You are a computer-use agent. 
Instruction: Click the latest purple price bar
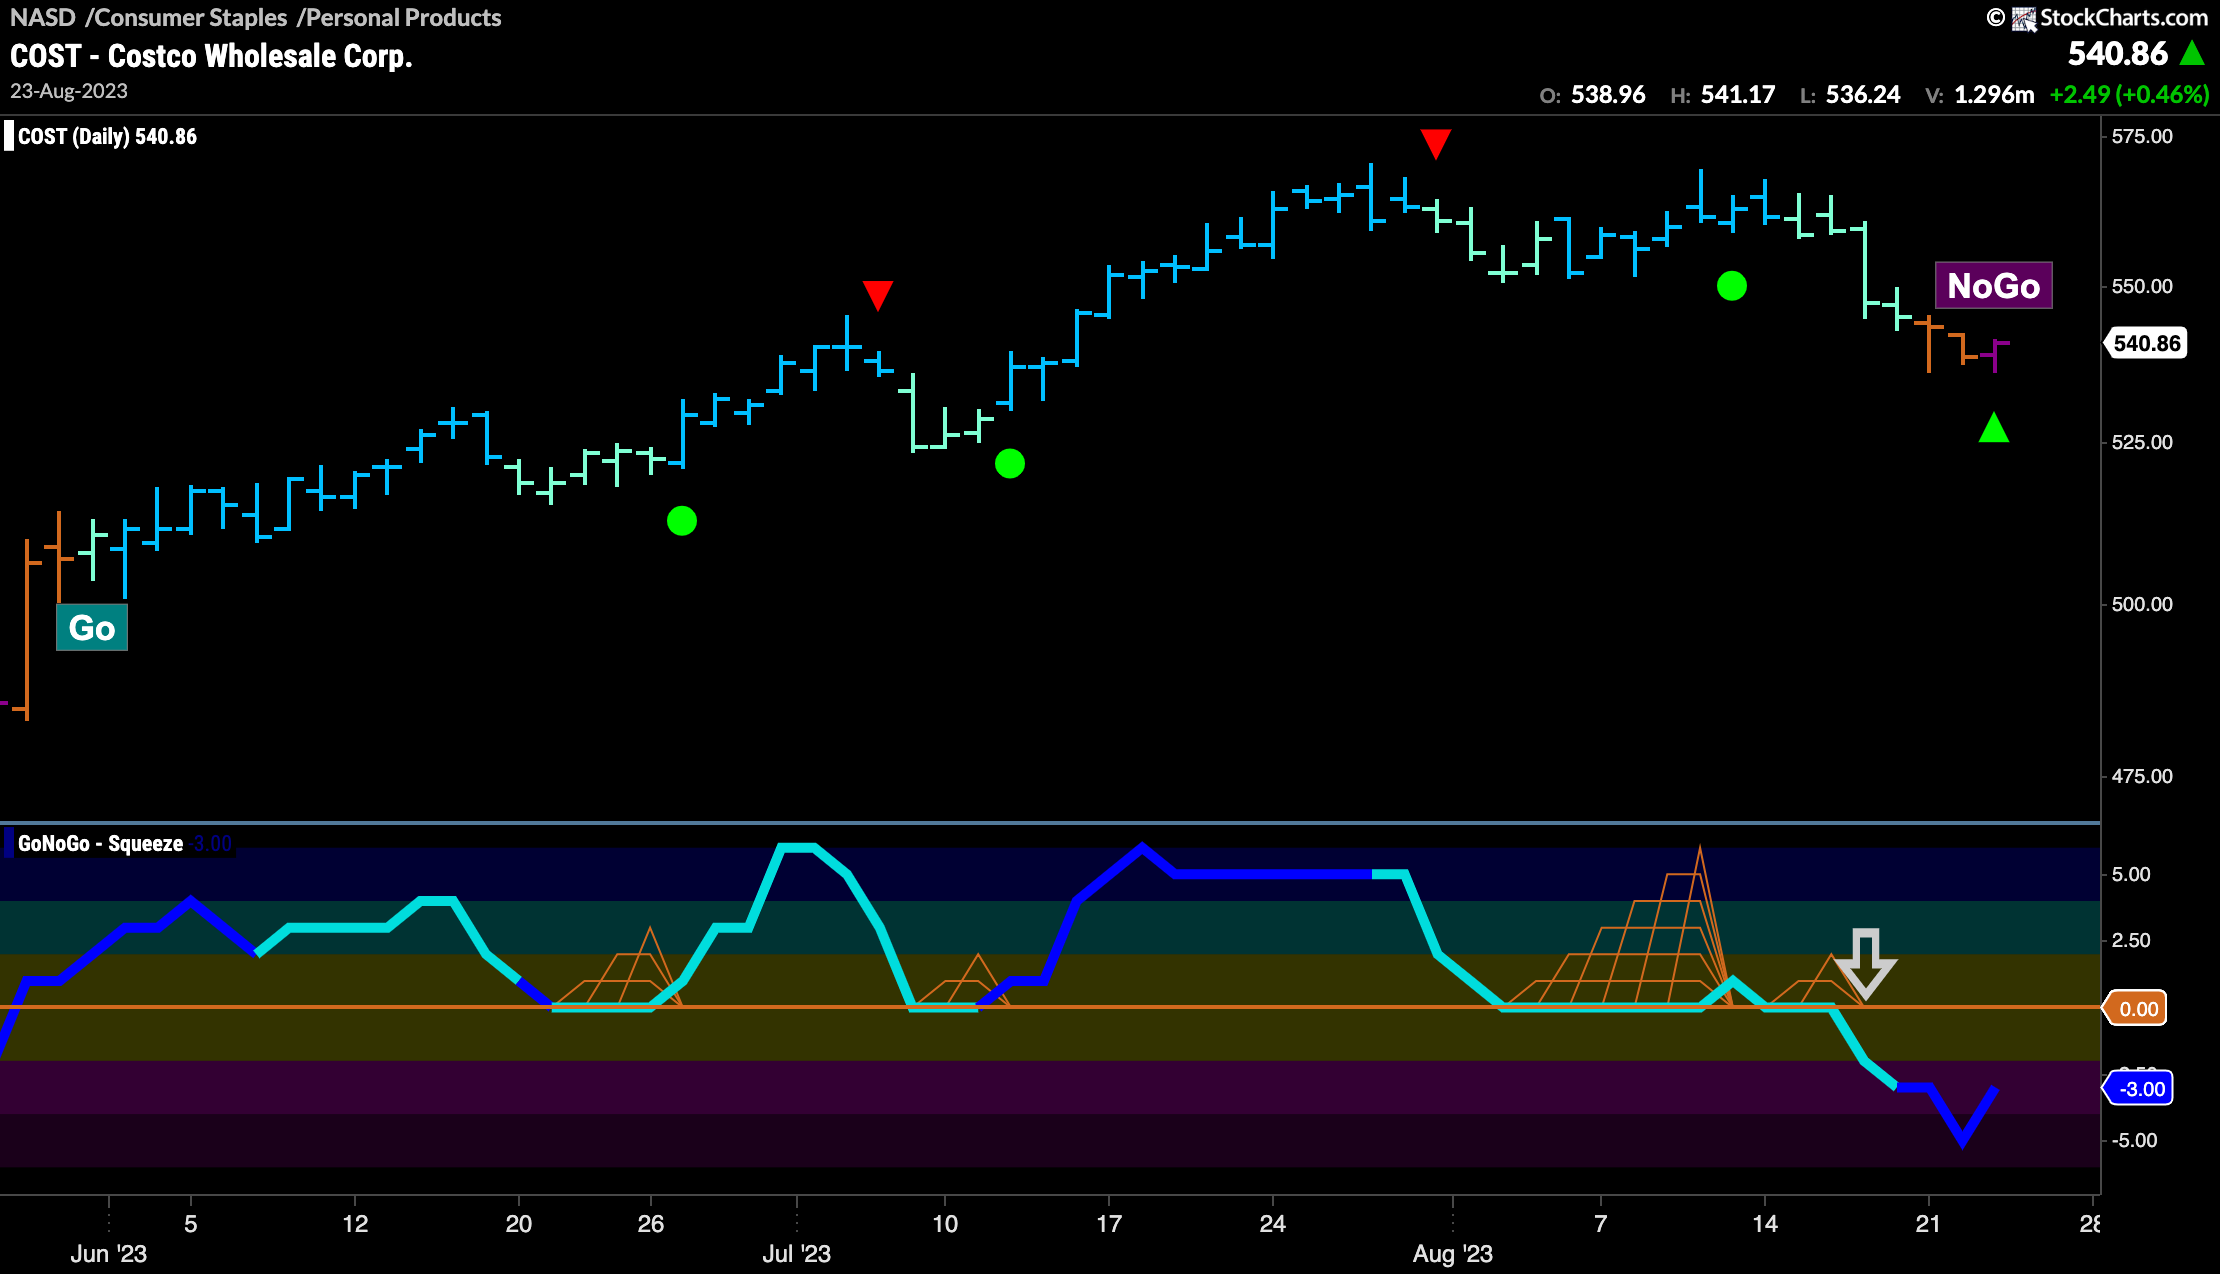(x=1996, y=356)
